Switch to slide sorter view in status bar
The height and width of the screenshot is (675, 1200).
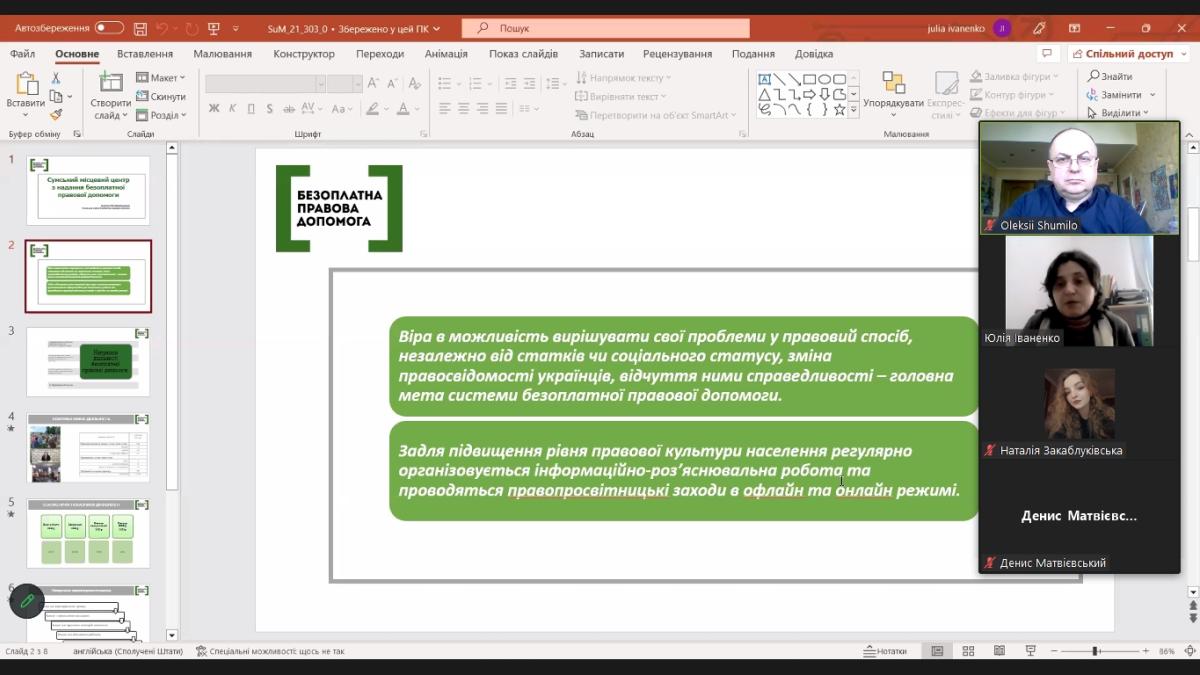click(968, 651)
